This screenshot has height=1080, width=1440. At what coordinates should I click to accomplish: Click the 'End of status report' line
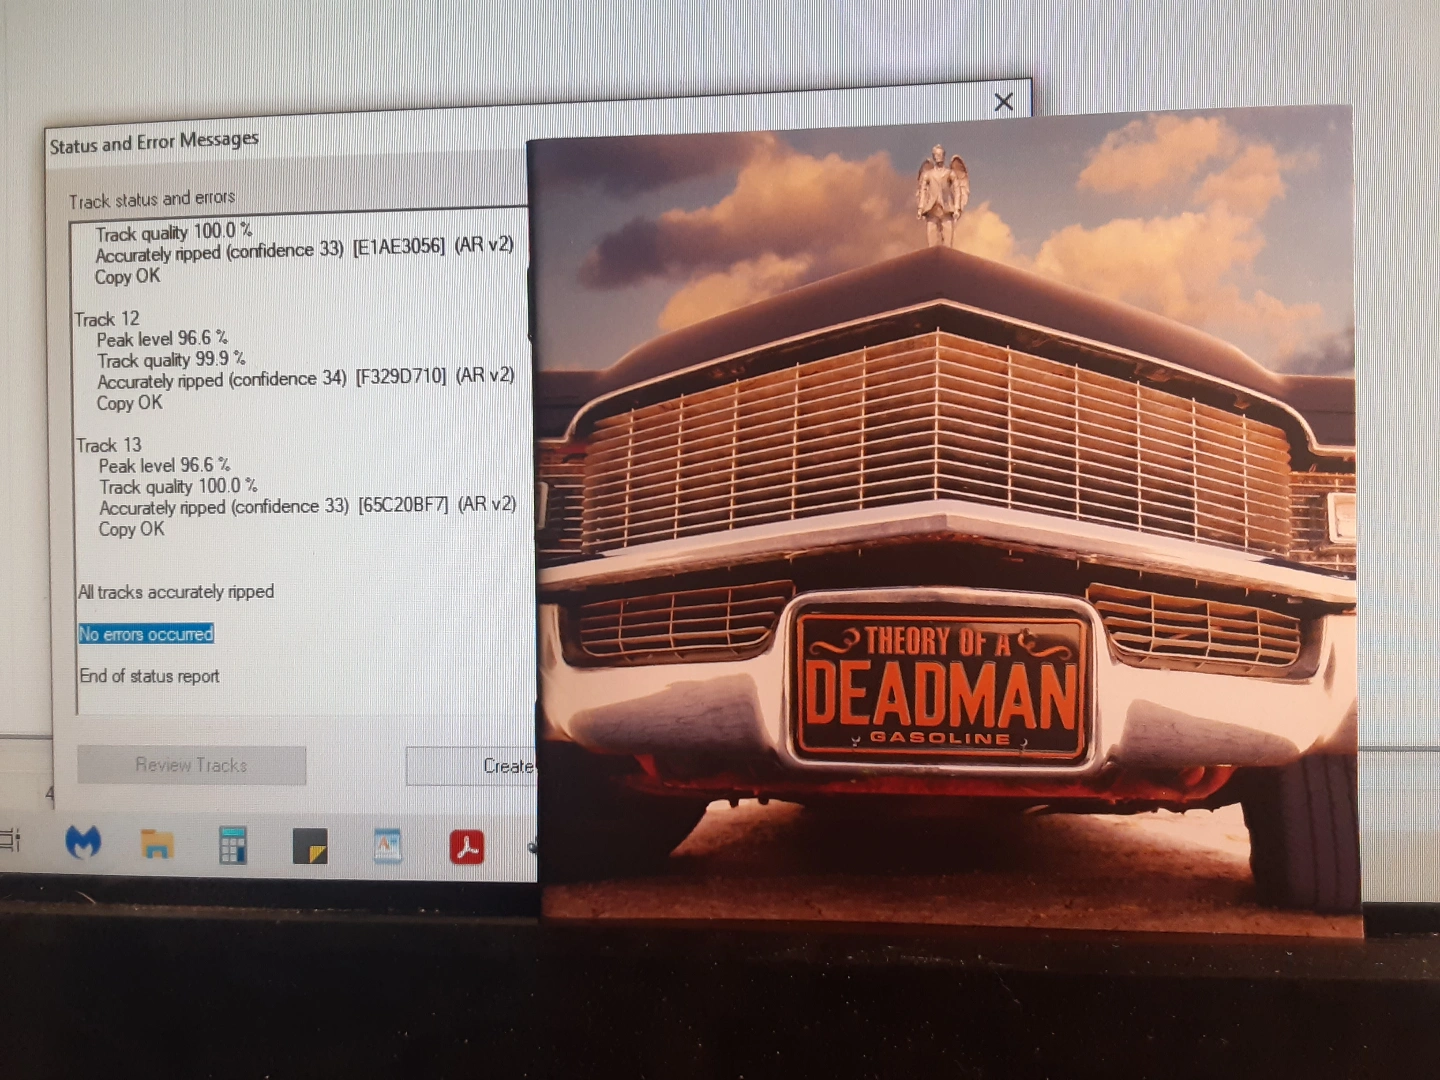click(149, 676)
